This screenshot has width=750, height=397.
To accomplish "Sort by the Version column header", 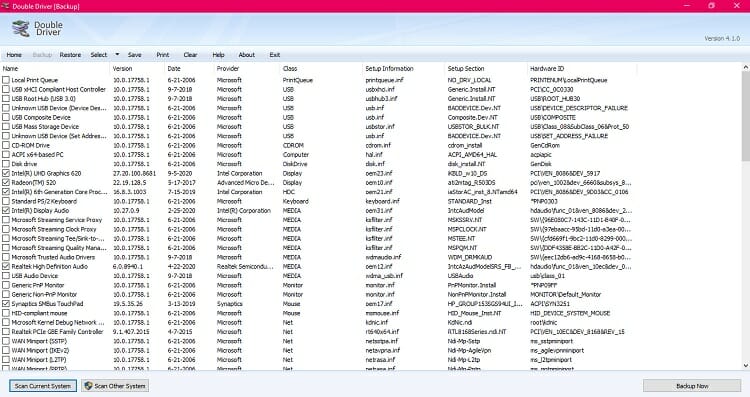I will [137, 68].
